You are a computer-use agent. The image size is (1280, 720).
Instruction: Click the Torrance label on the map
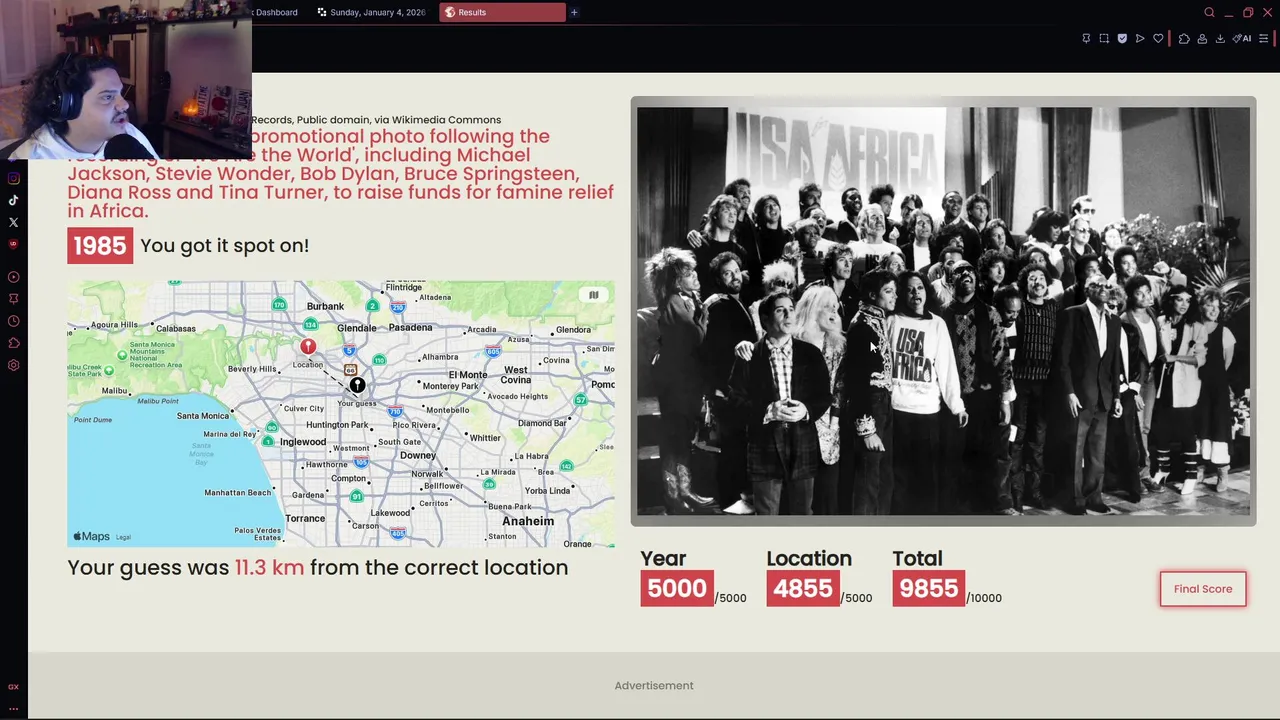[305, 518]
